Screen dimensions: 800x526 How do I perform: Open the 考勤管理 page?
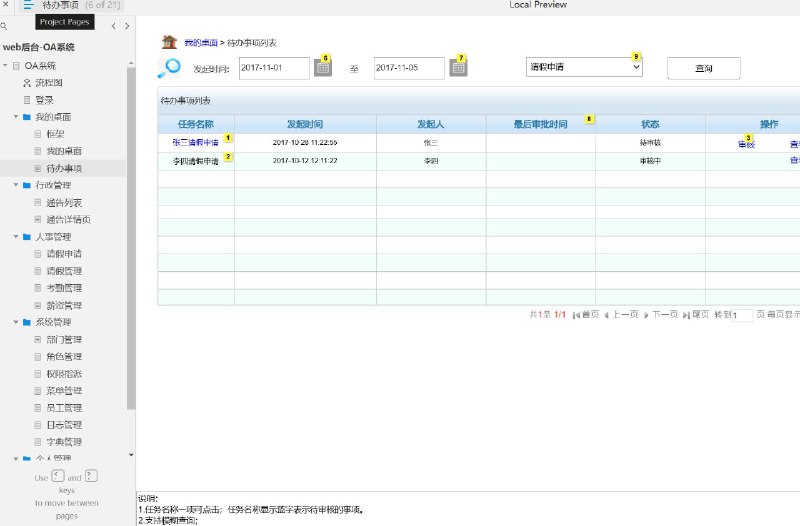[x=64, y=288]
